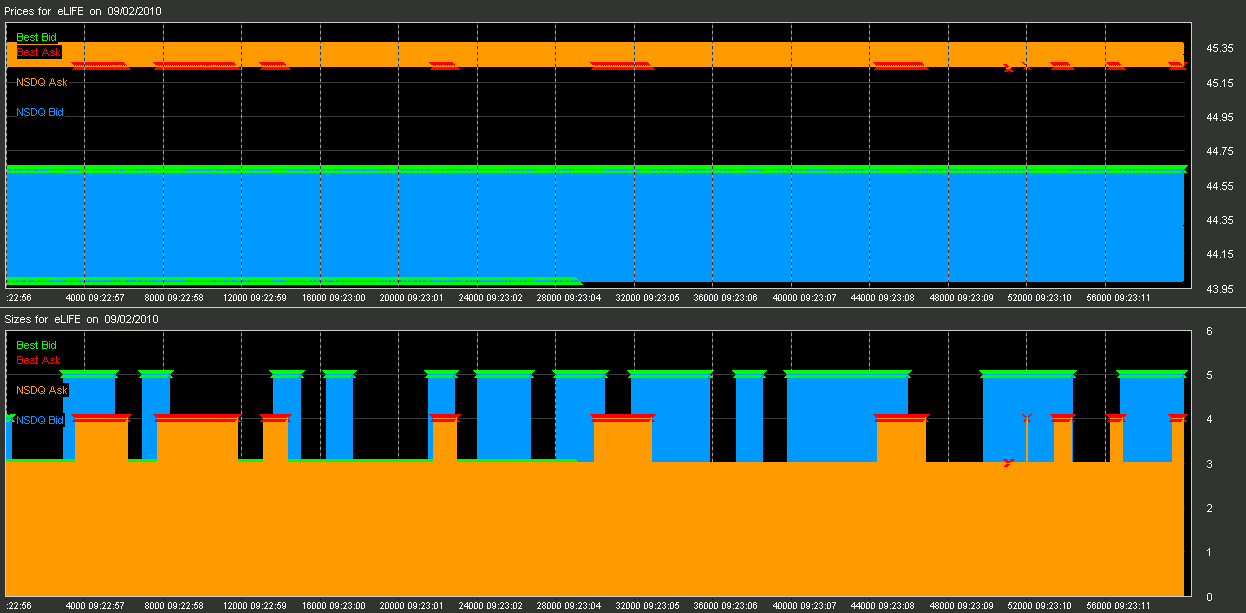The width and height of the screenshot is (1246, 613).
Task: Click the 45.15 price axis value
Action: point(1220,82)
